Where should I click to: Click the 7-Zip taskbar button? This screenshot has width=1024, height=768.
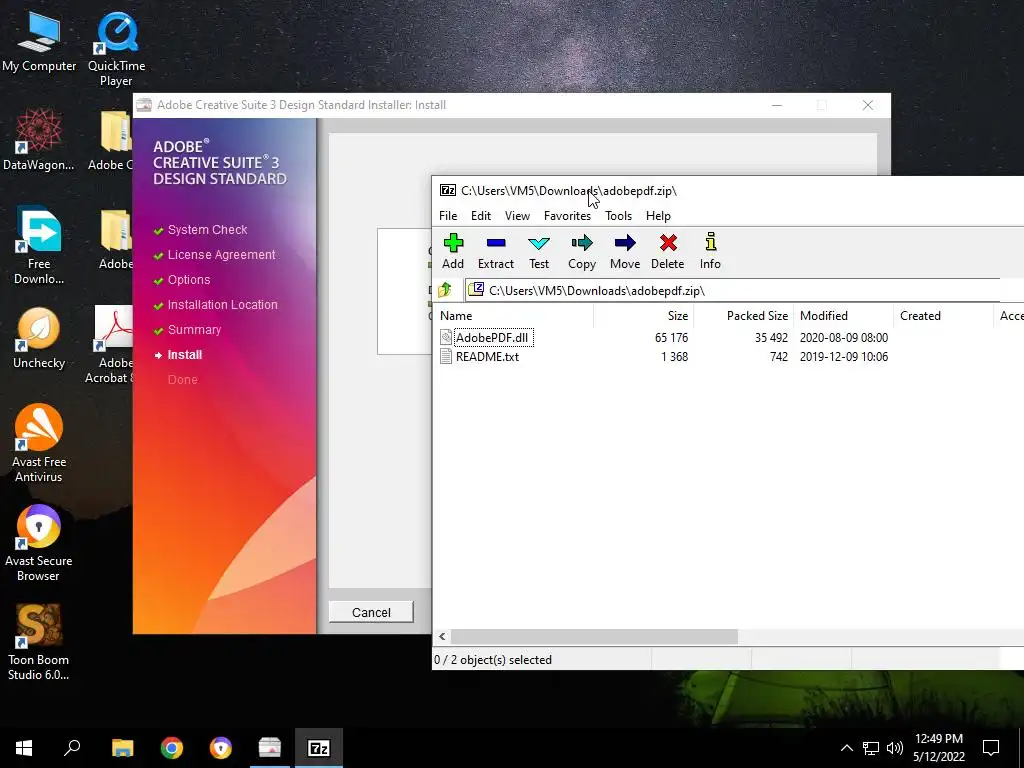(319, 748)
